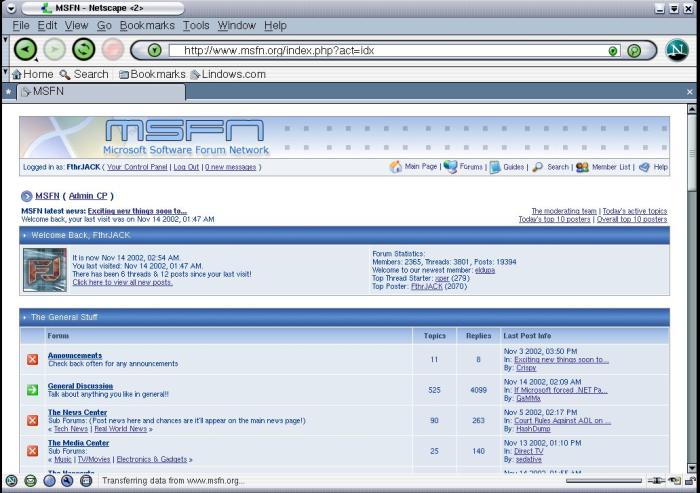This screenshot has width=700, height=493.
Task: Collapse the personal toolbar grippy
Action: click(5, 74)
